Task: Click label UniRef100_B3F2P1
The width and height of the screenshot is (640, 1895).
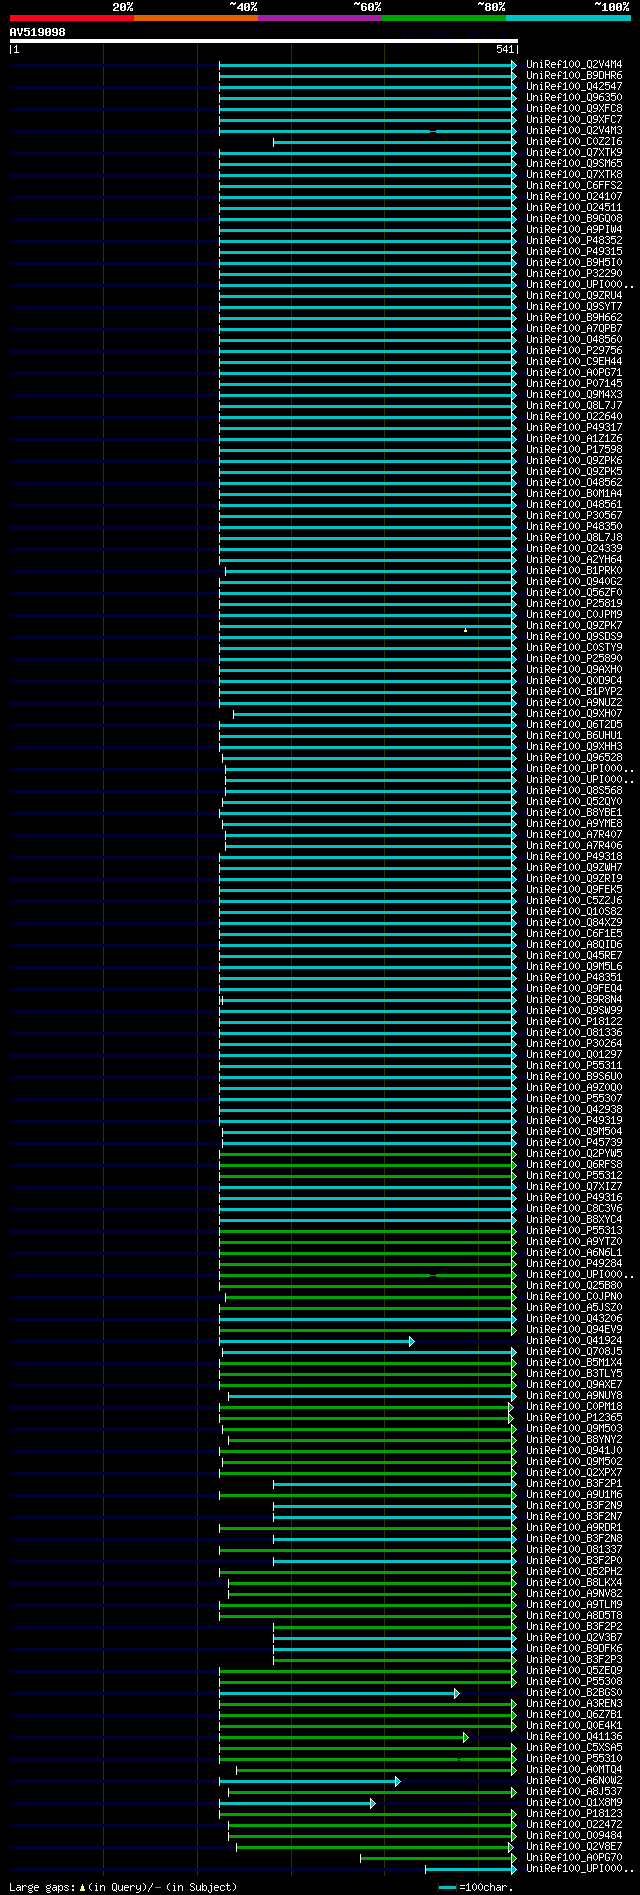Action: 574,1483
